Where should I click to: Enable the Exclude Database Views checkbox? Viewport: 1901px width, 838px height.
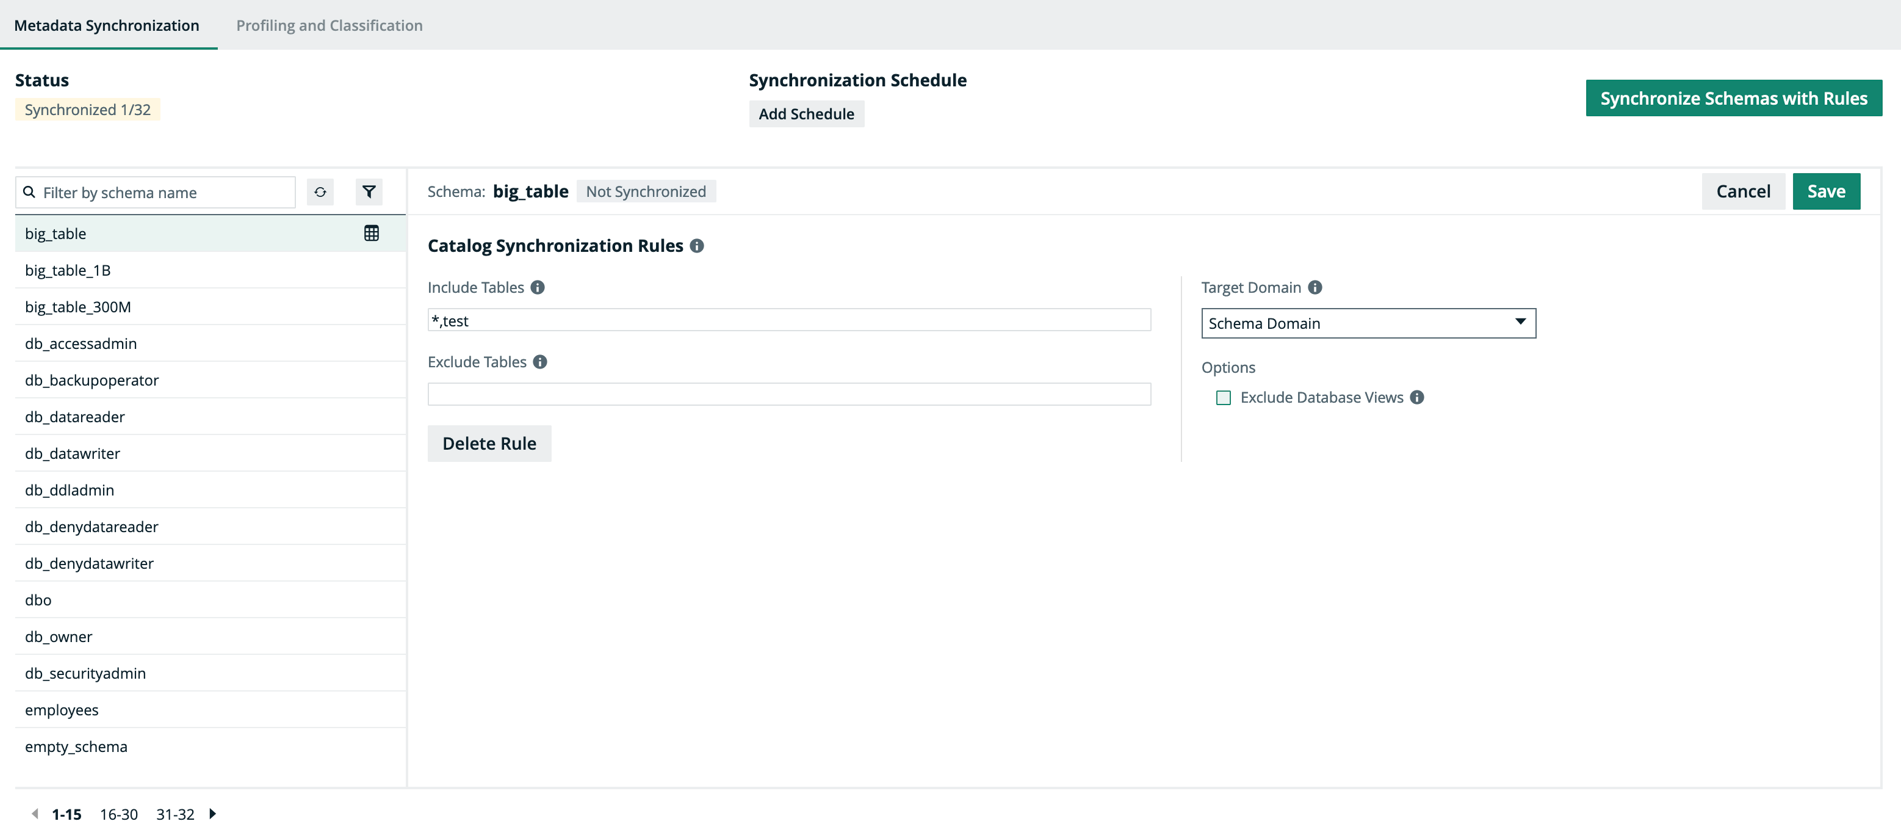[1223, 398]
